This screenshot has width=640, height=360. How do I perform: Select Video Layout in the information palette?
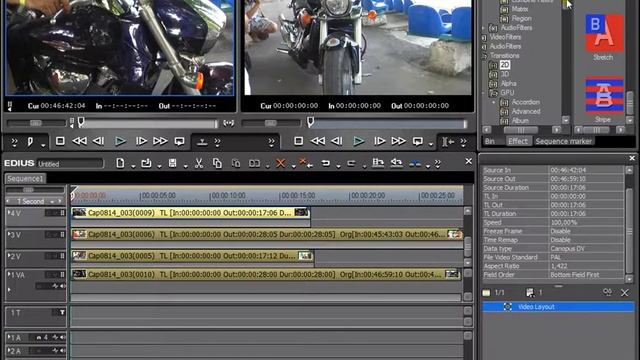(x=558, y=307)
